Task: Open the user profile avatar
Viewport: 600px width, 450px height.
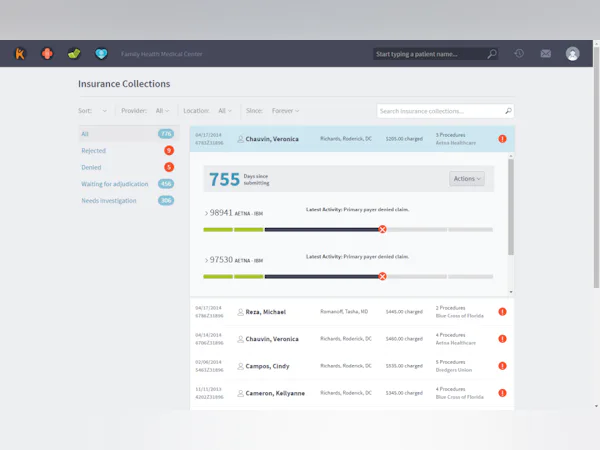Action: 572,54
